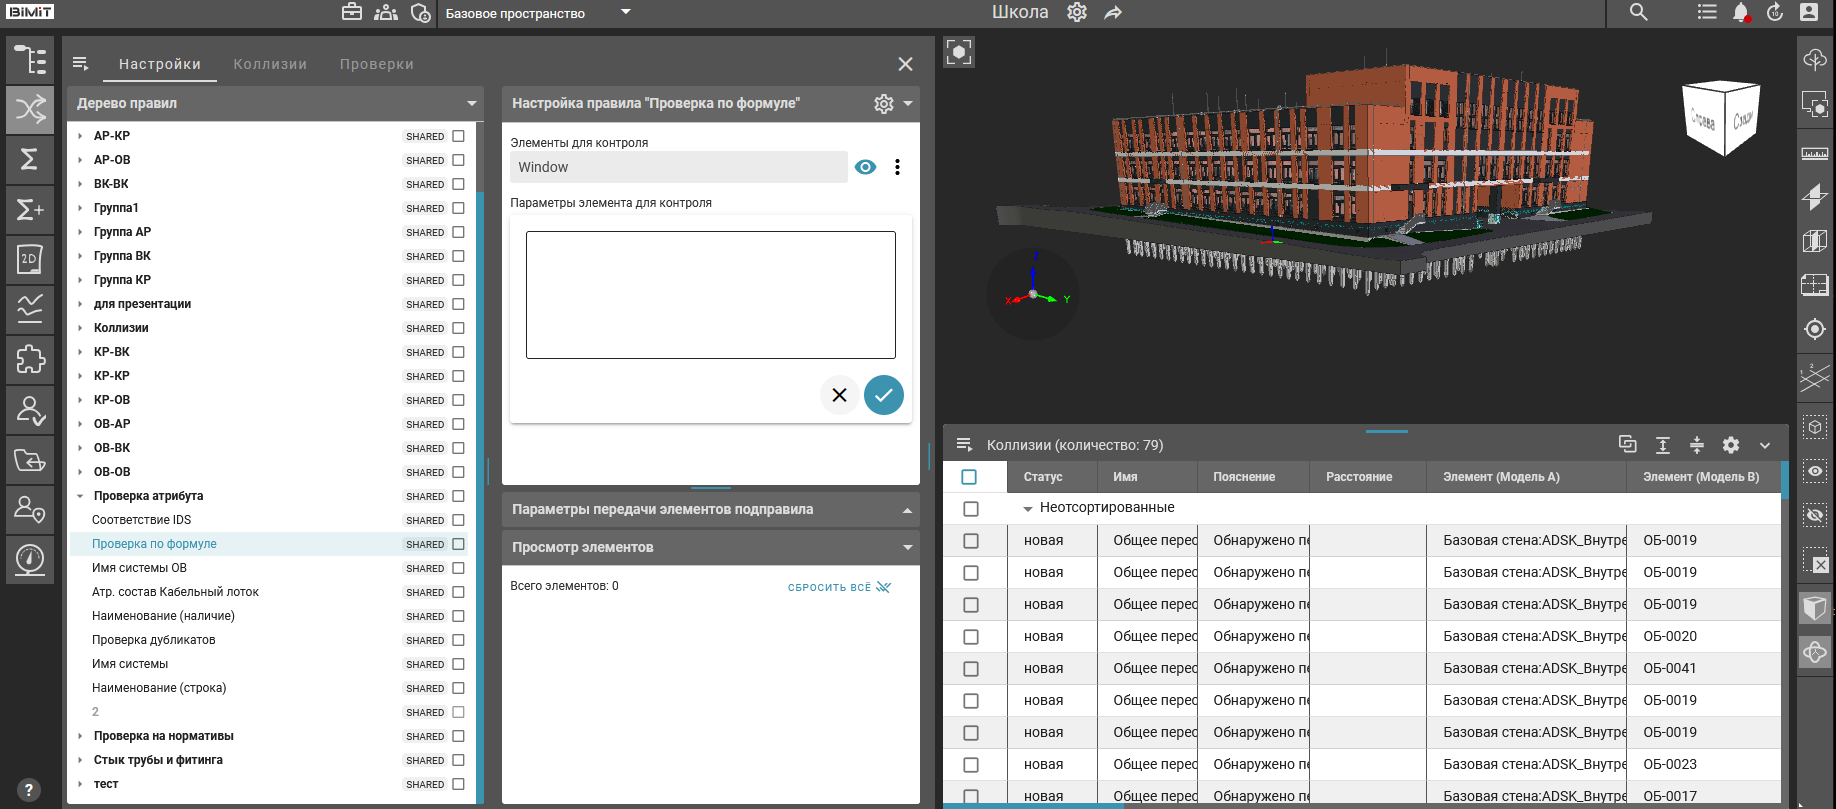The image size is (1836, 809).
Task: Switch to the Коллизии tab
Action: [270, 64]
